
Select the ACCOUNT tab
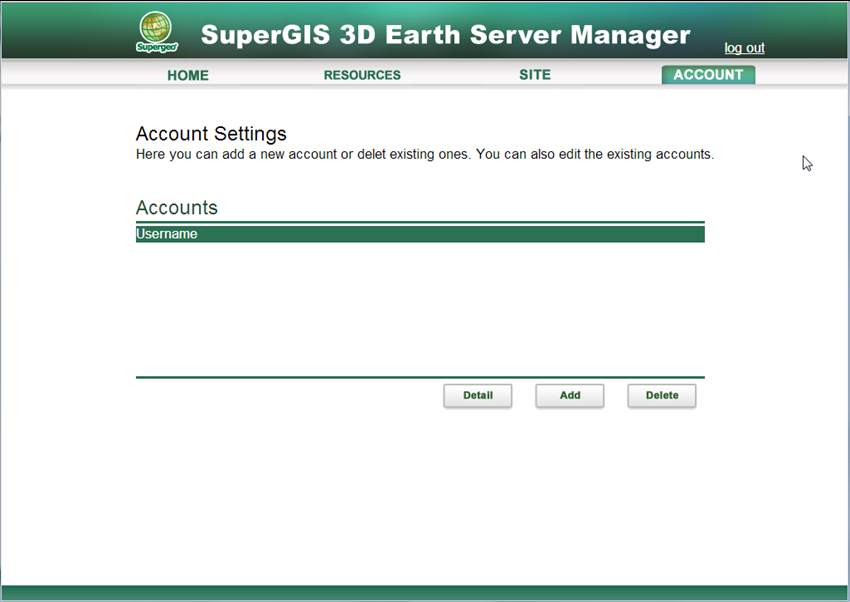[708, 75]
